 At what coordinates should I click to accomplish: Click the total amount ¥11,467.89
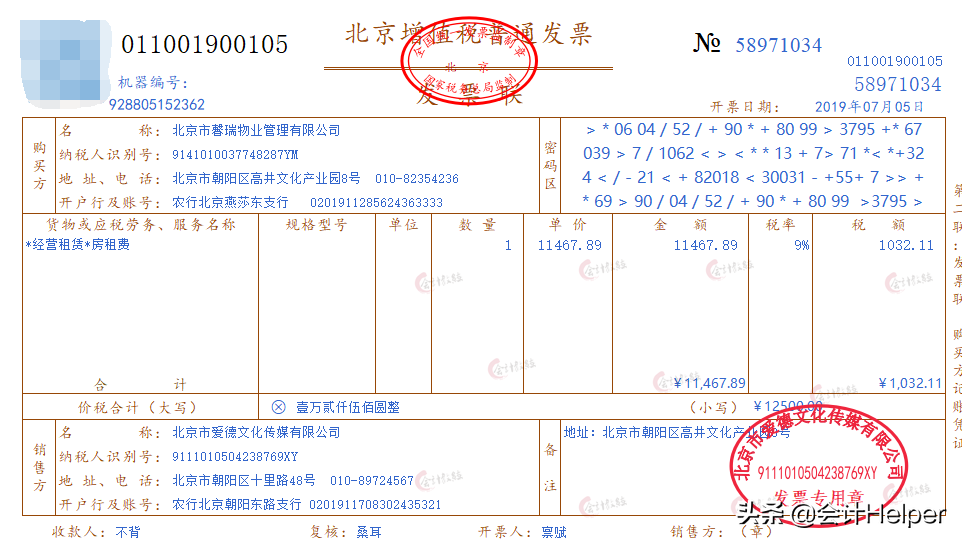coord(709,384)
